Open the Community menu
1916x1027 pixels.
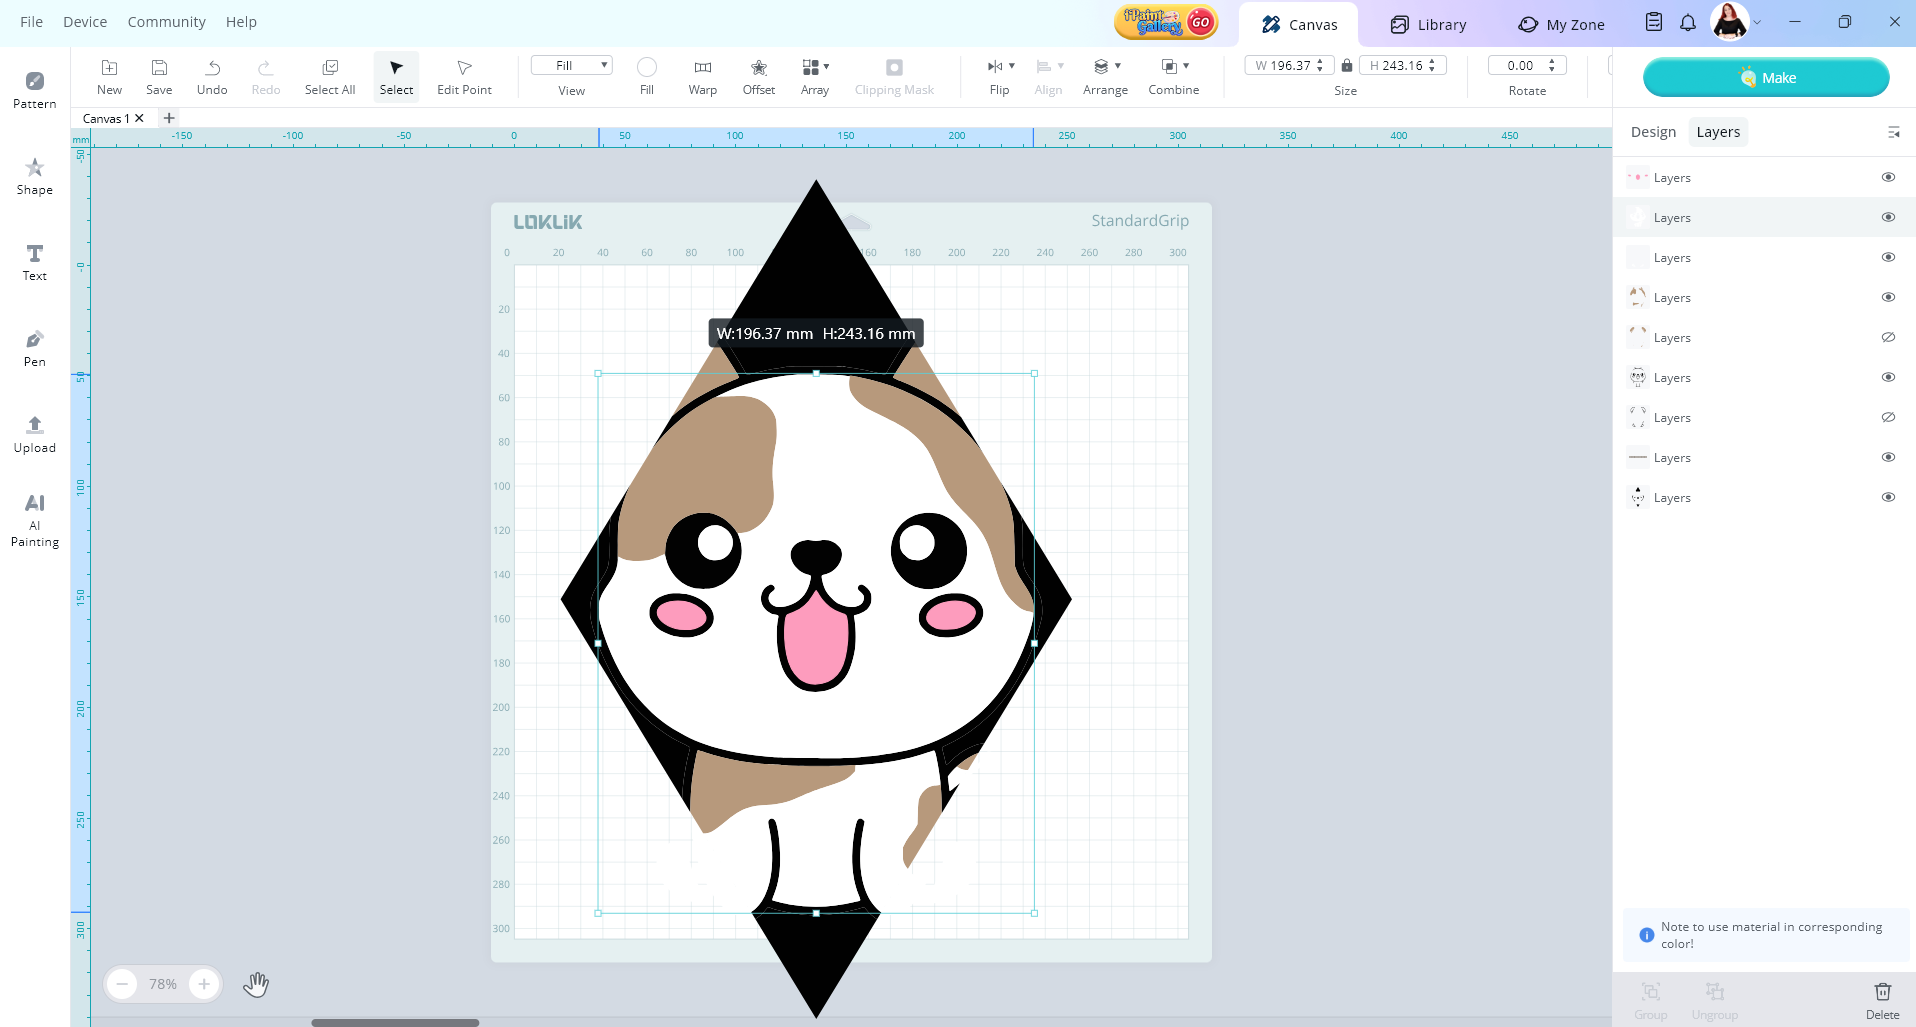click(x=166, y=22)
